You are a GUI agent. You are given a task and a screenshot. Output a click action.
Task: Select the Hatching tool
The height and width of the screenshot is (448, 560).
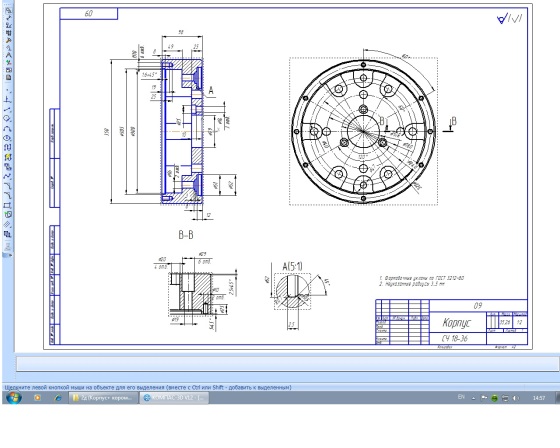tap(8, 225)
